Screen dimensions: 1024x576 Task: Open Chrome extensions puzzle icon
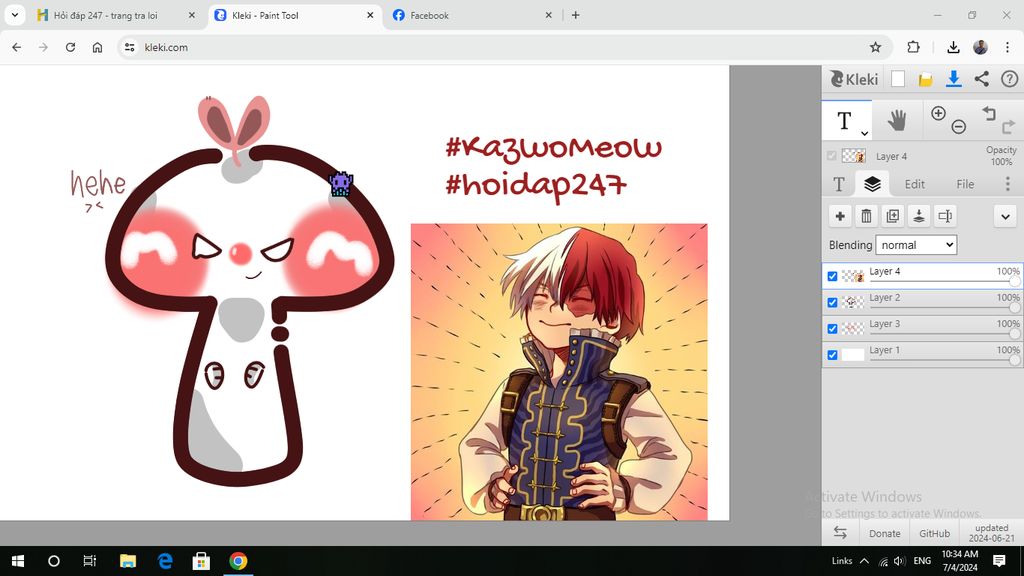[x=913, y=47]
